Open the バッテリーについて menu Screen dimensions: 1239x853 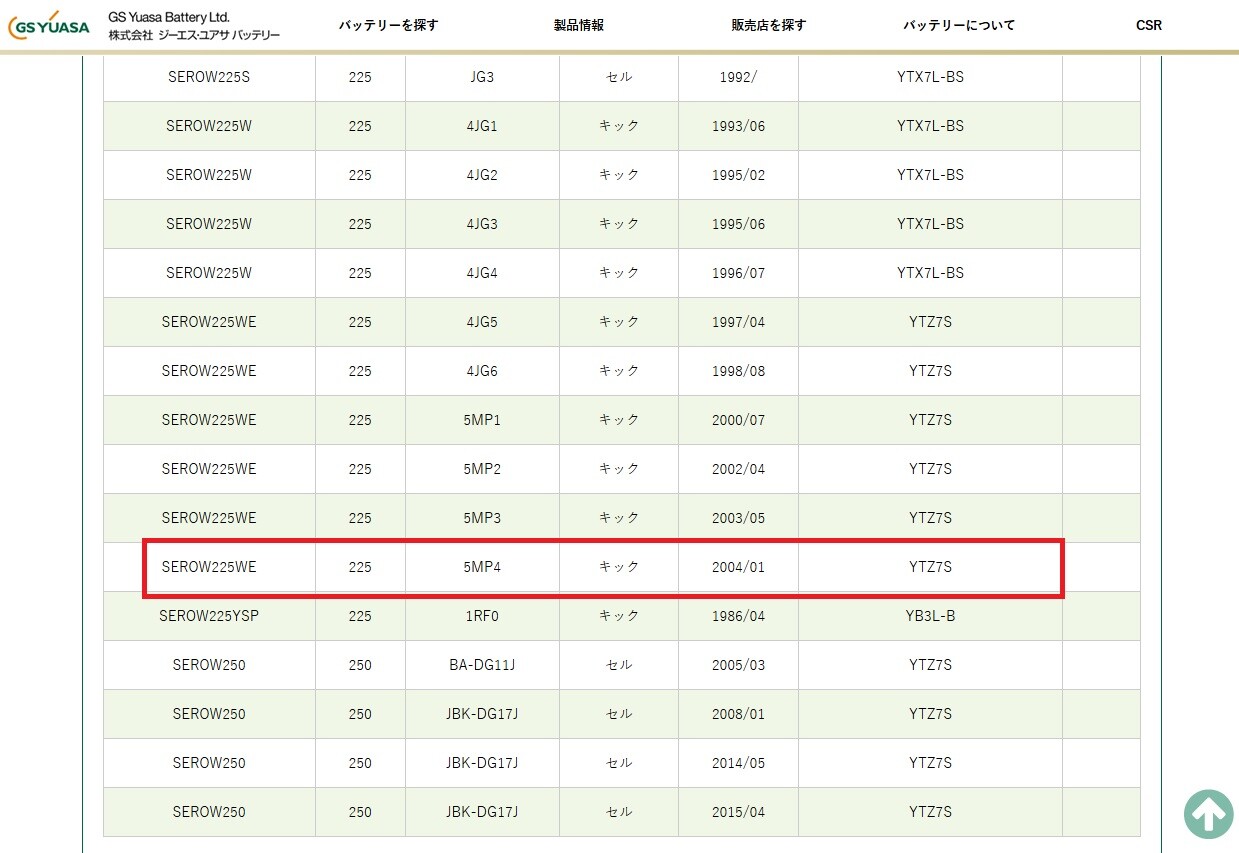[959, 25]
